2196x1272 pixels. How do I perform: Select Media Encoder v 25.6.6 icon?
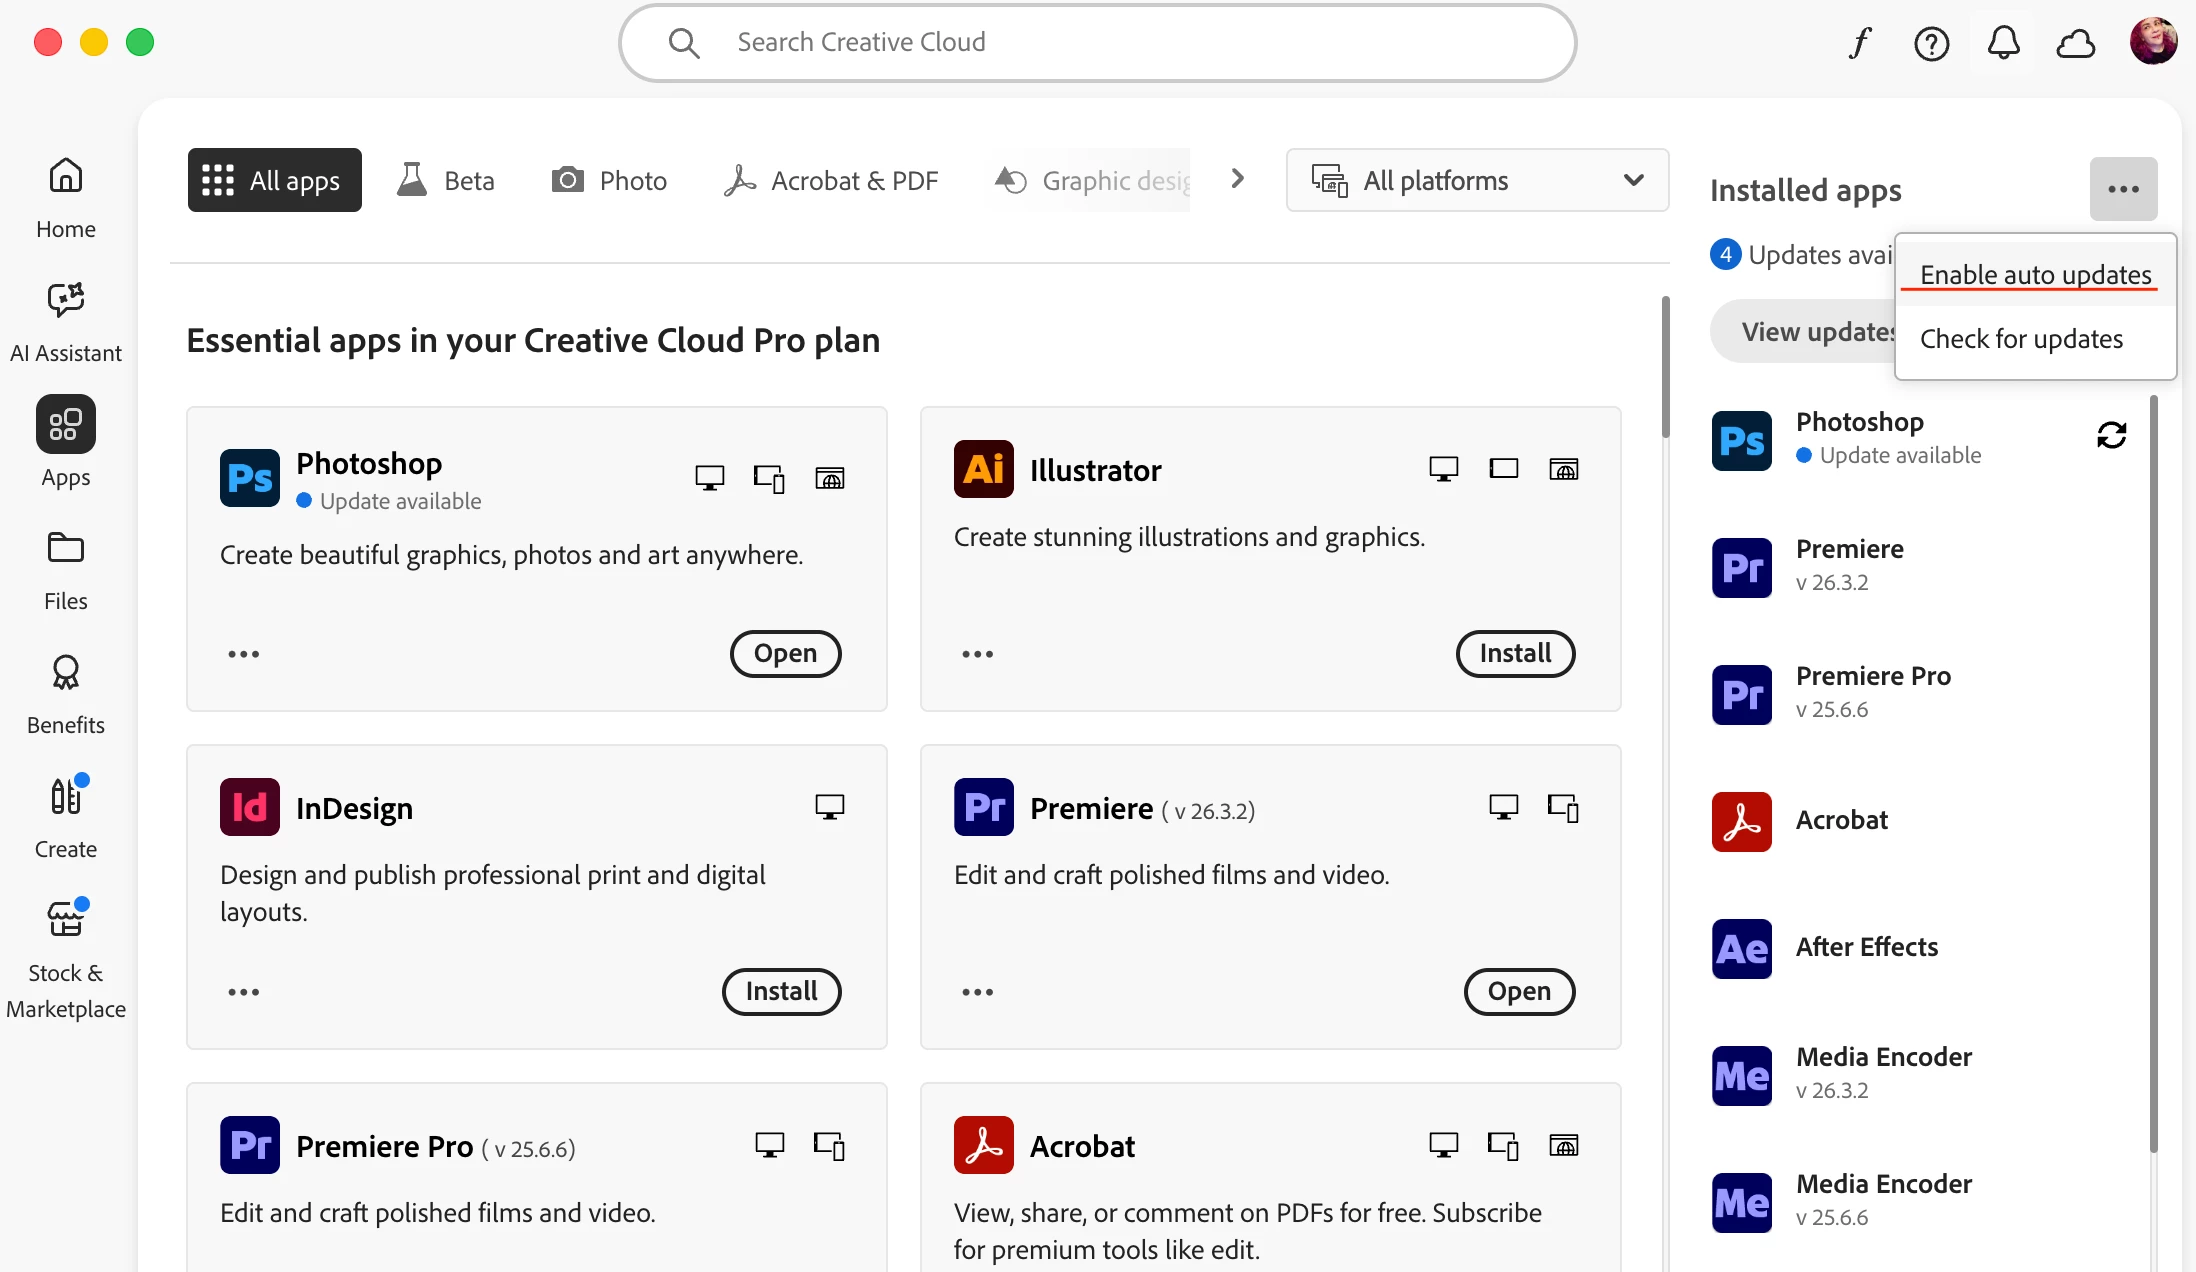tap(1742, 1202)
